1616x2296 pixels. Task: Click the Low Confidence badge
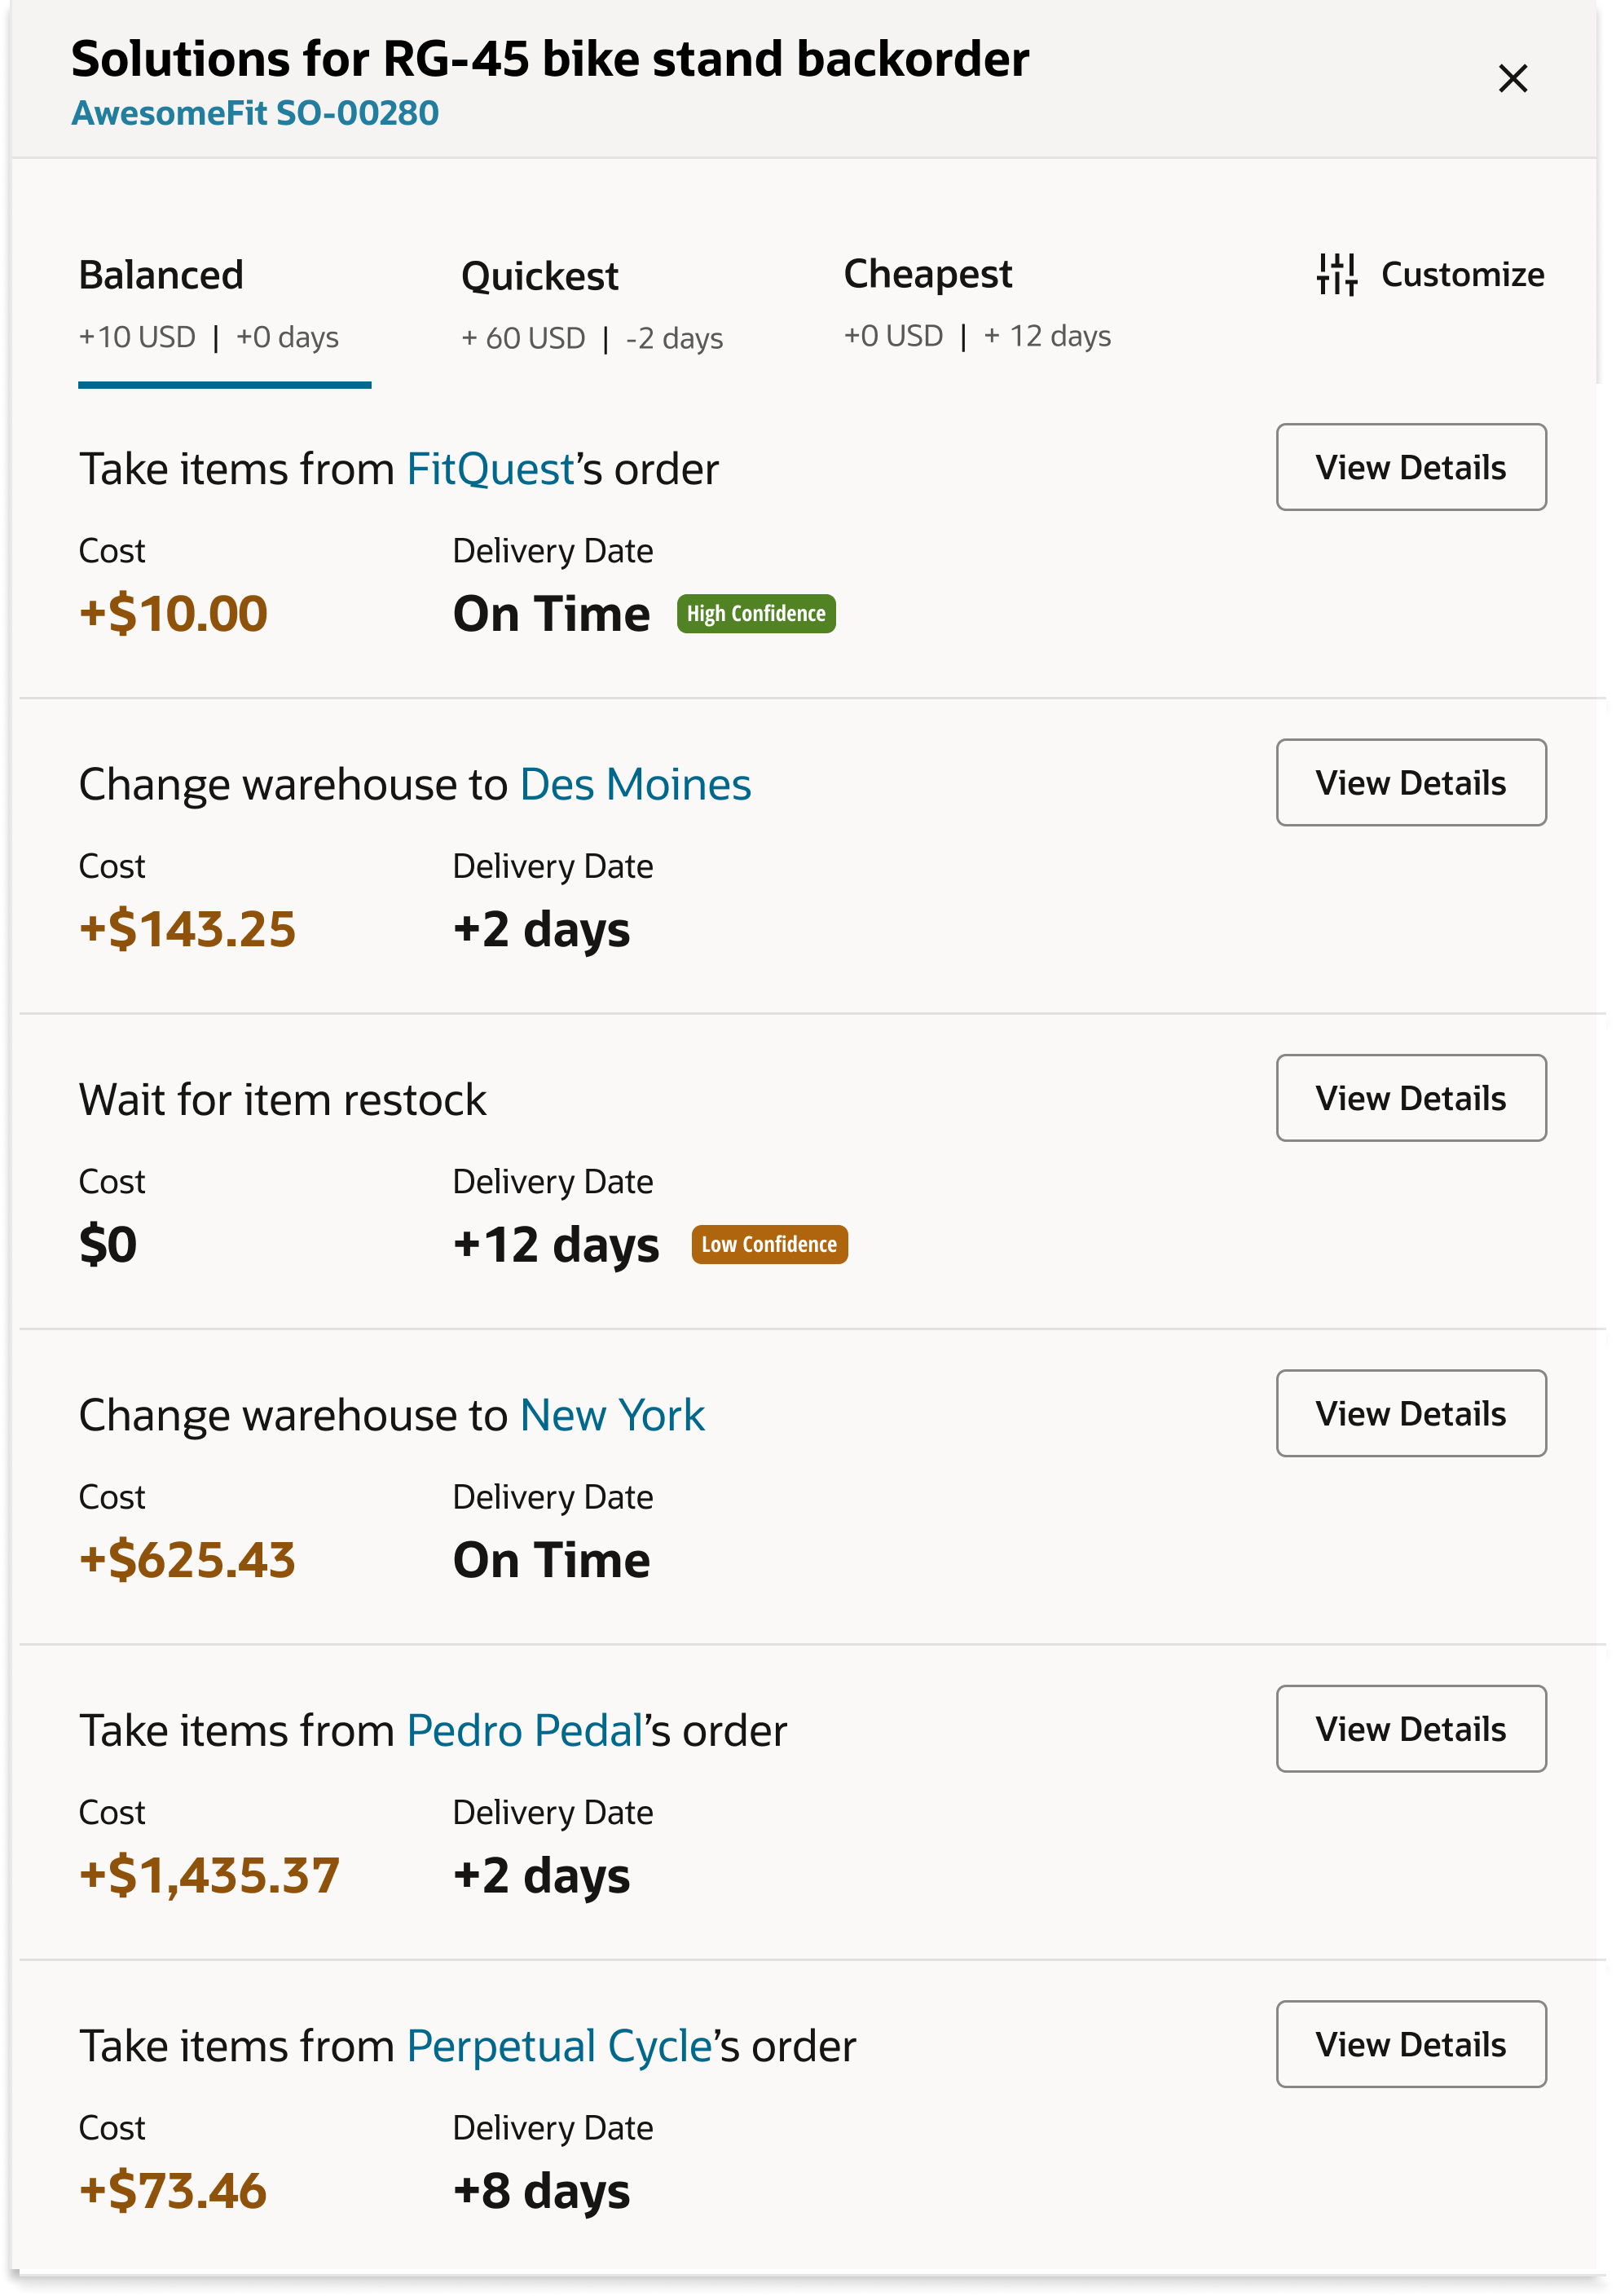[769, 1245]
